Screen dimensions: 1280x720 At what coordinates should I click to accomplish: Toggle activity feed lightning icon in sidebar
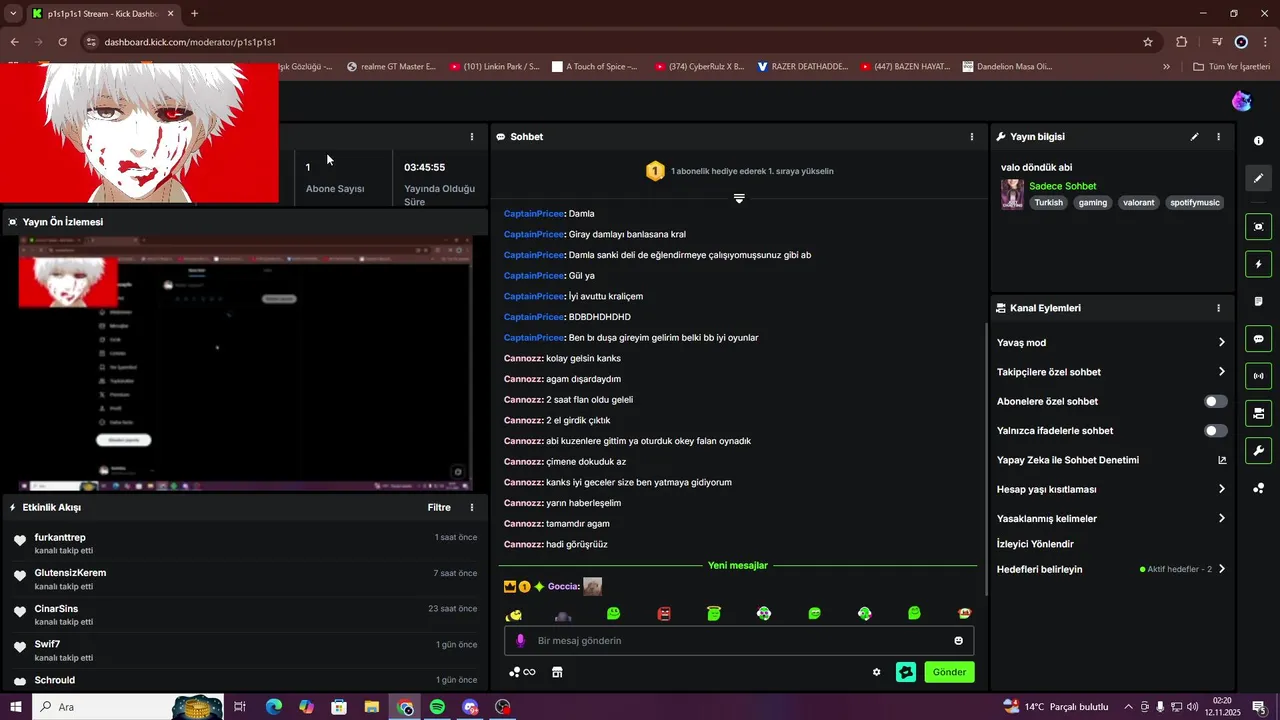click(1258, 265)
